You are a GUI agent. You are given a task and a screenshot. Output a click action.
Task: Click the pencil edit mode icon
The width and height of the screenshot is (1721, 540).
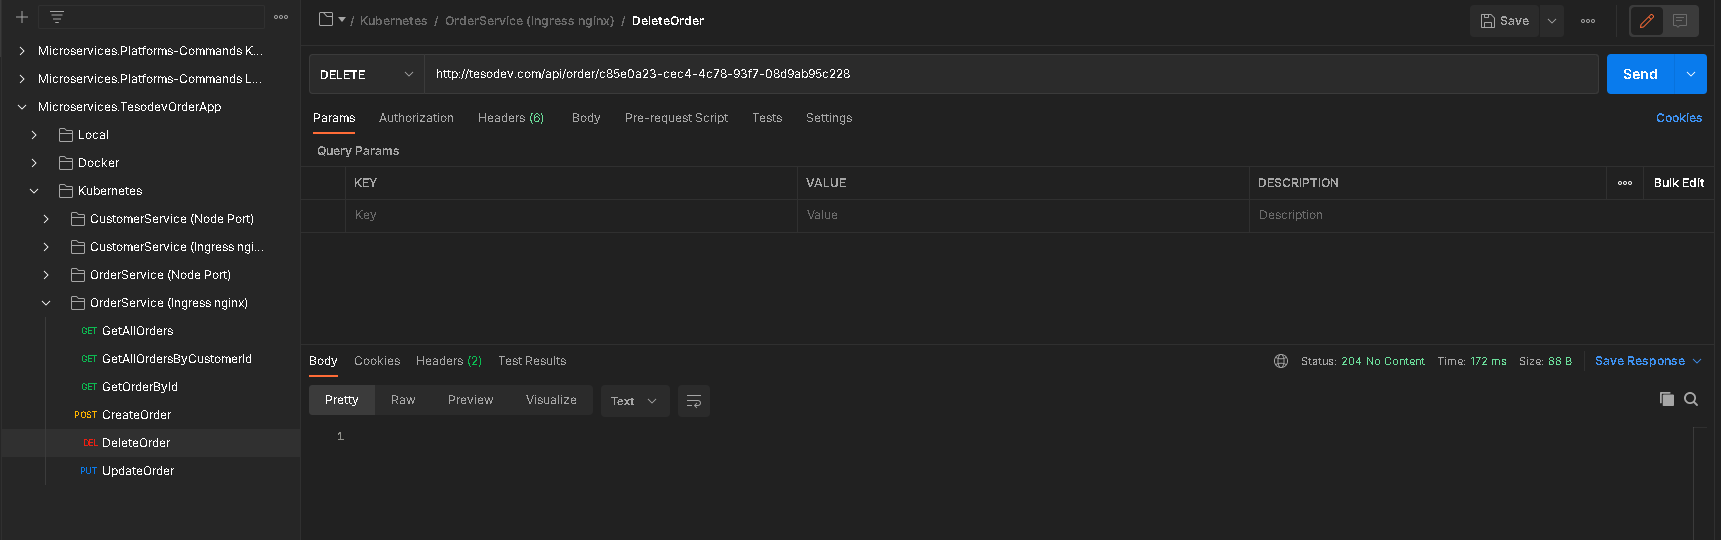(1647, 21)
